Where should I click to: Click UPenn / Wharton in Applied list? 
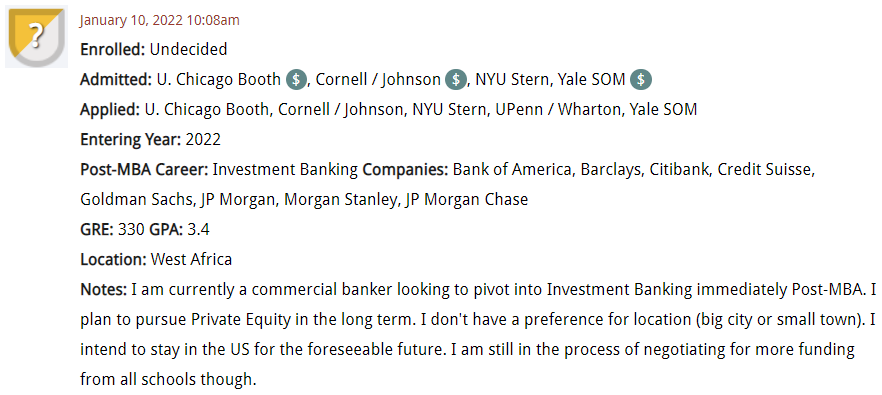[558, 110]
